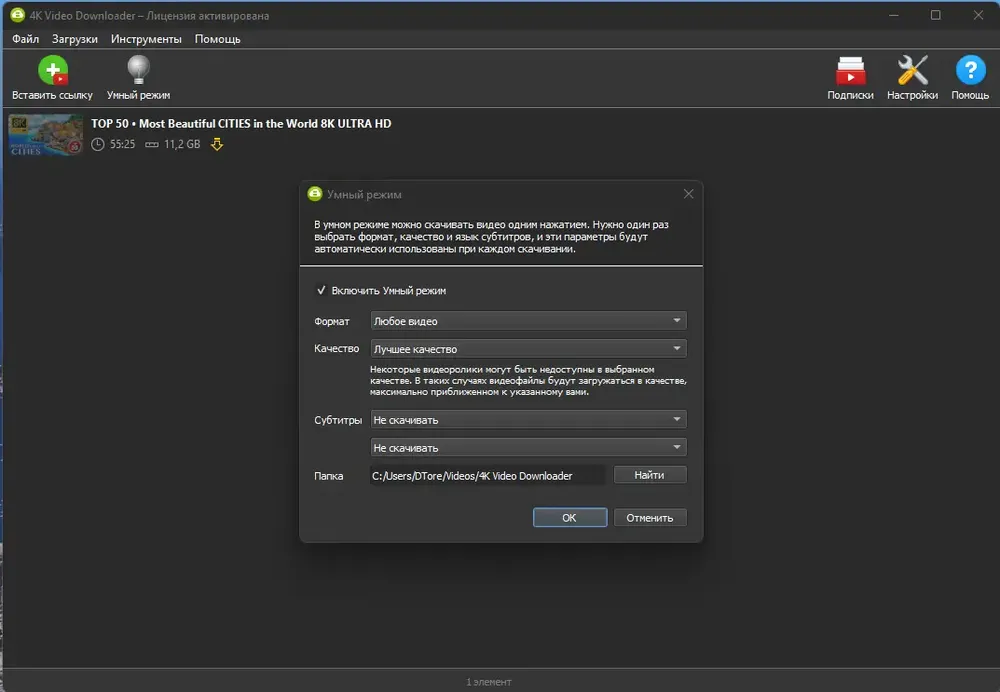Expand the Качество dropdown showing Лучшее качество
Image resolution: width=1000 pixels, height=692 pixels.
coord(528,349)
